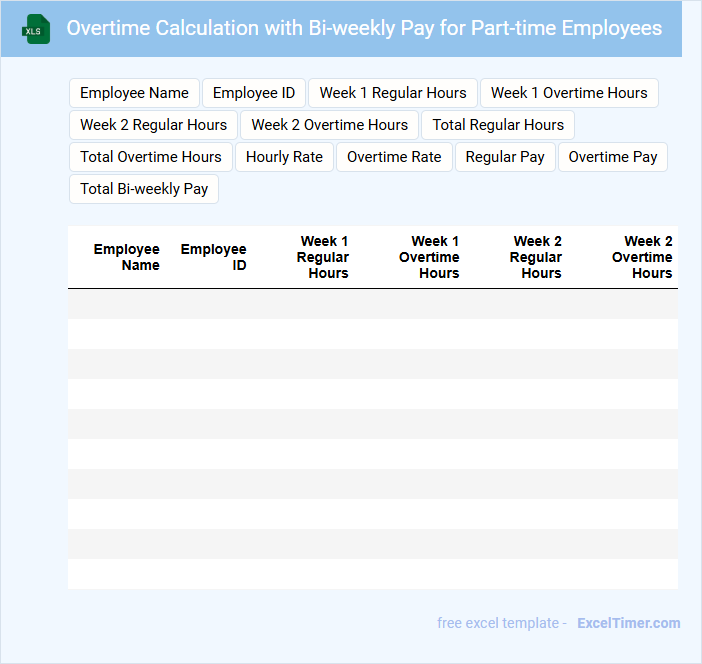
Task: Select the Total Regular Hours tag
Action: click(498, 125)
